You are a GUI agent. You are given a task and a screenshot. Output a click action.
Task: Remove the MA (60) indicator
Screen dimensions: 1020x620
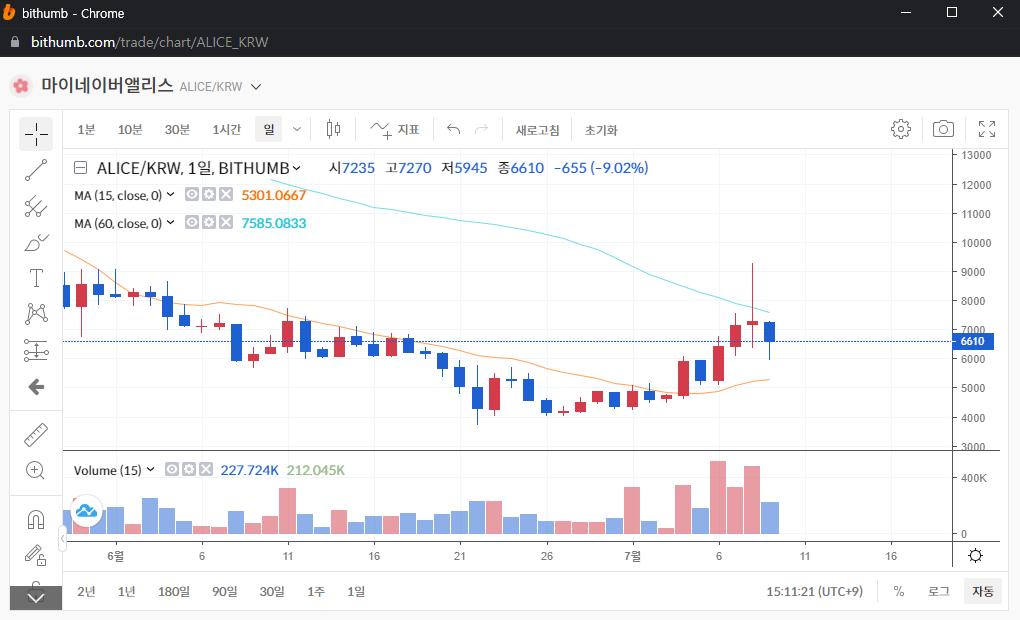click(226, 222)
